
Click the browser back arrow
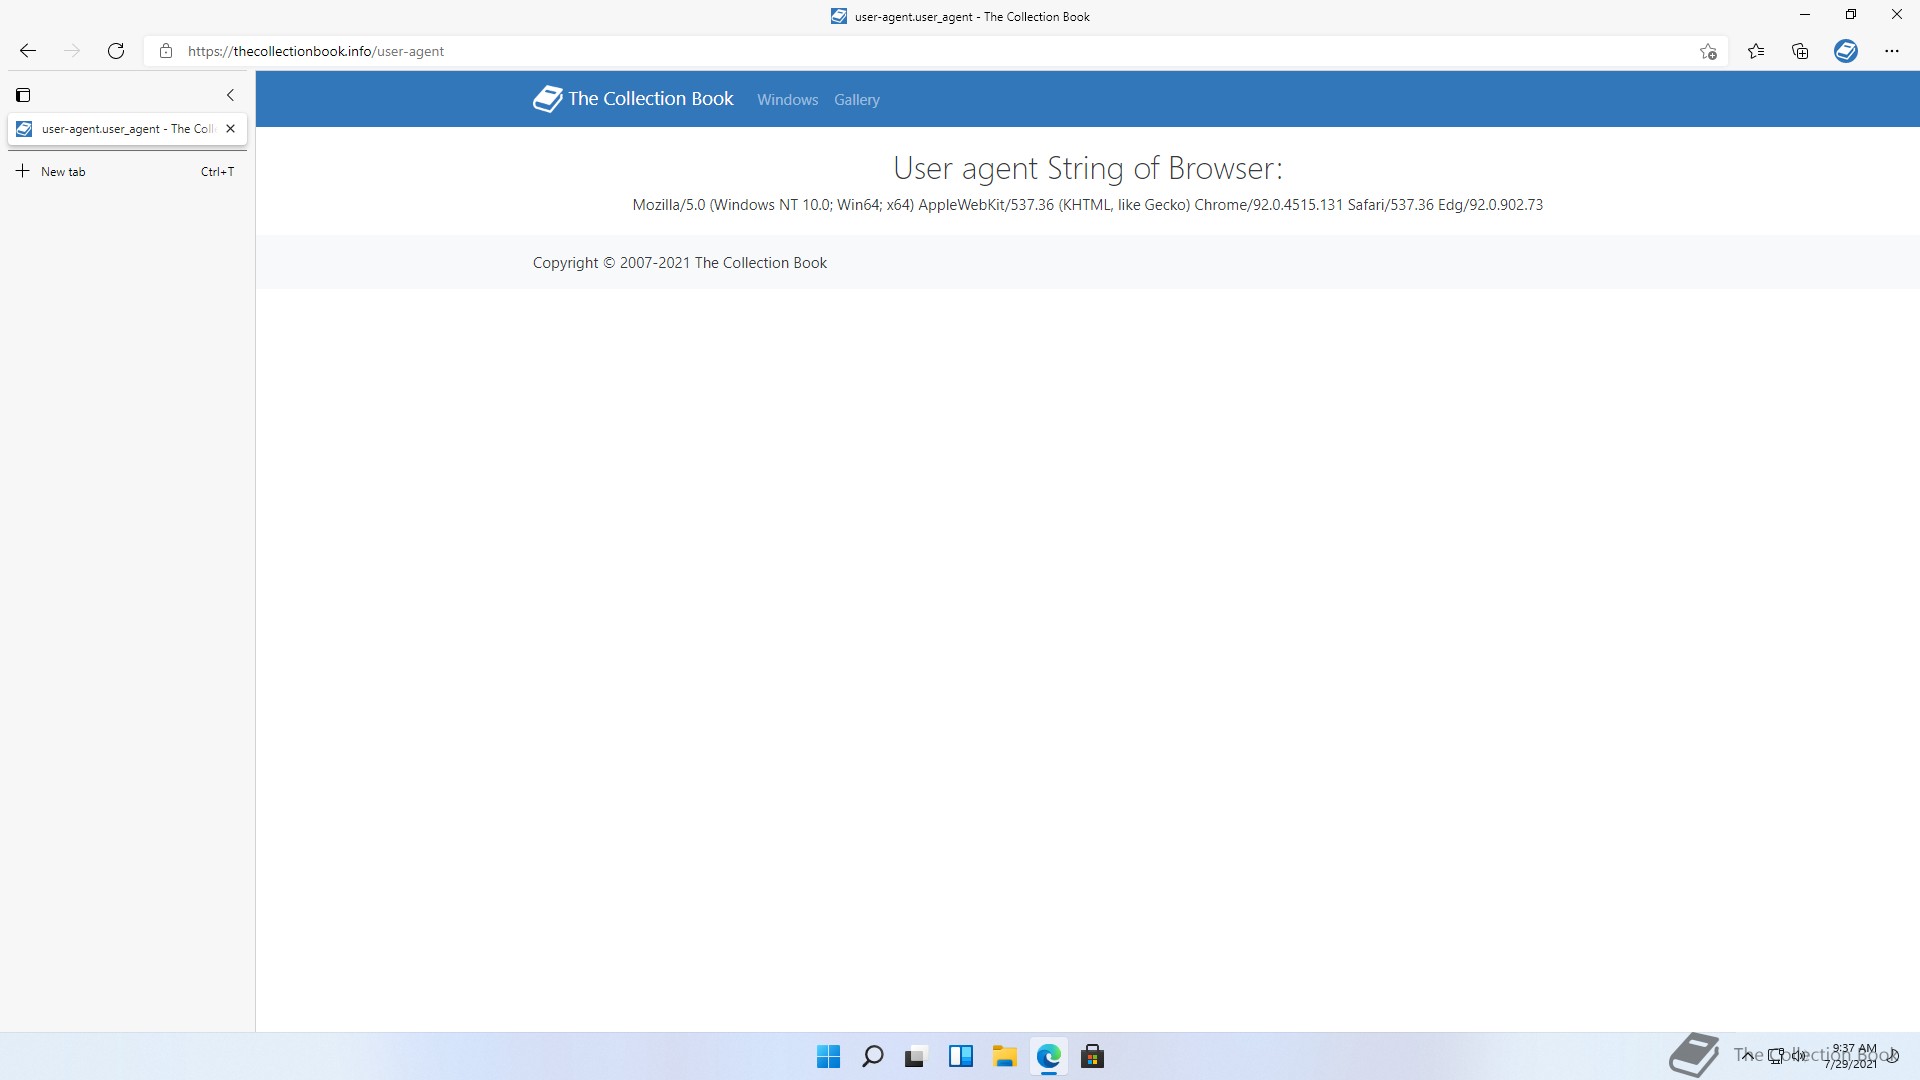click(x=28, y=51)
